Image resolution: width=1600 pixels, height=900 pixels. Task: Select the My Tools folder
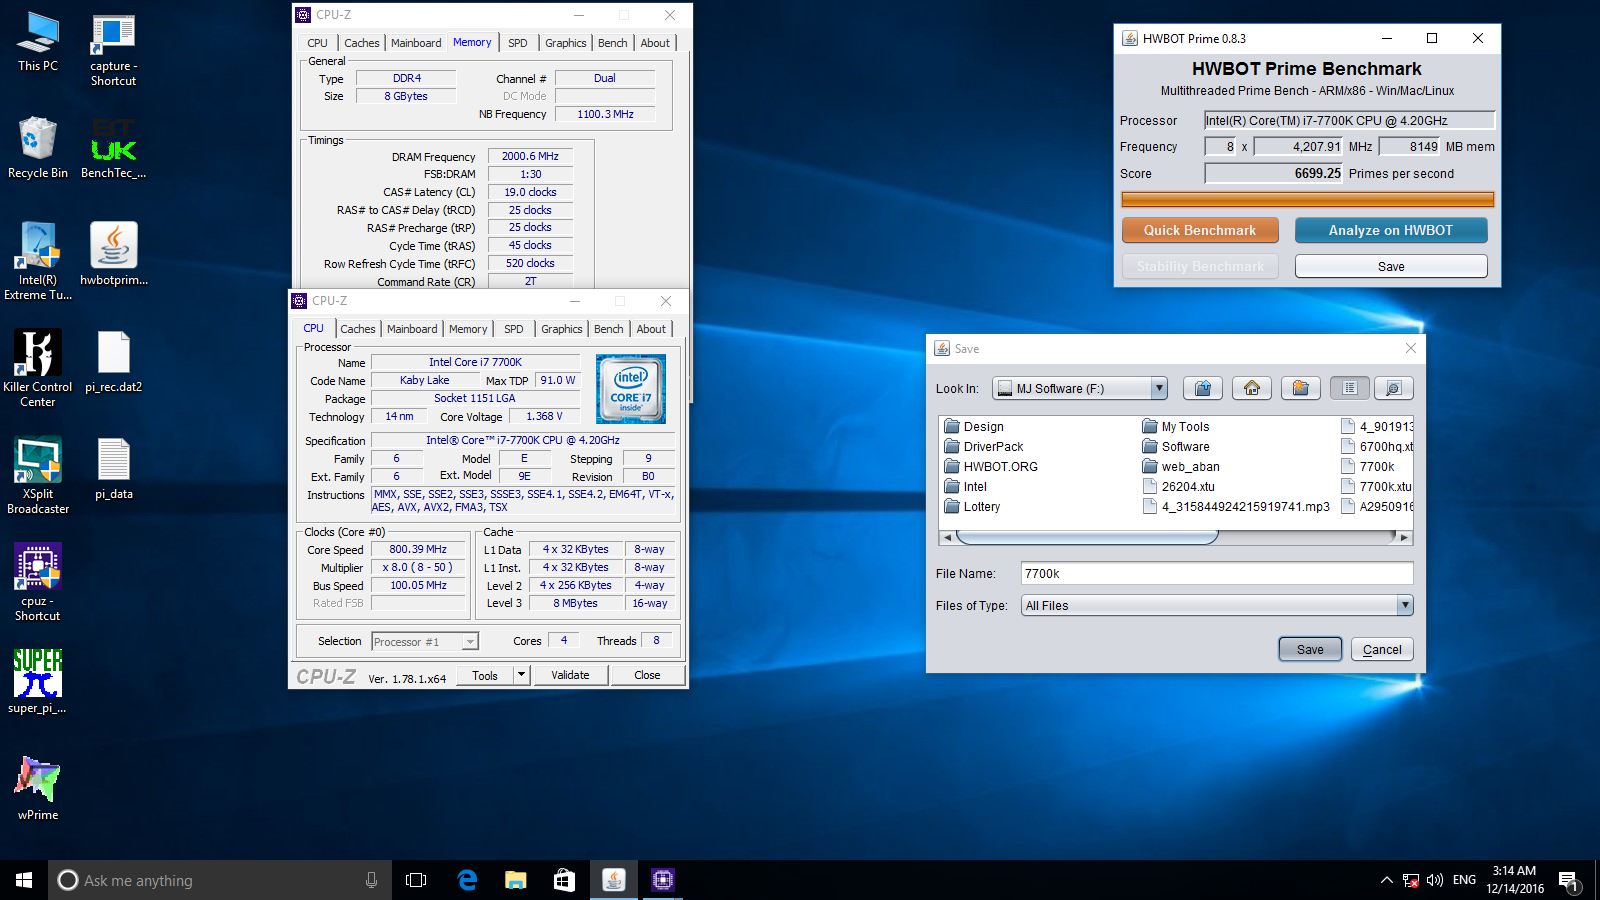pos(1176,427)
